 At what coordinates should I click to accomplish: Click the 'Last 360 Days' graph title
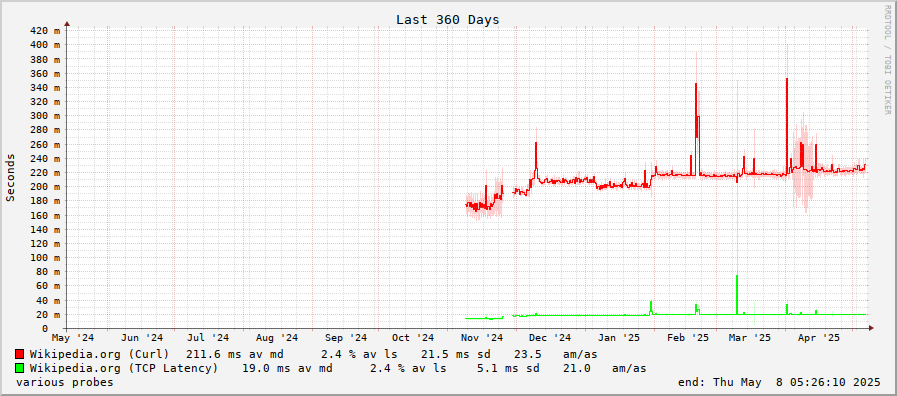[448, 20]
